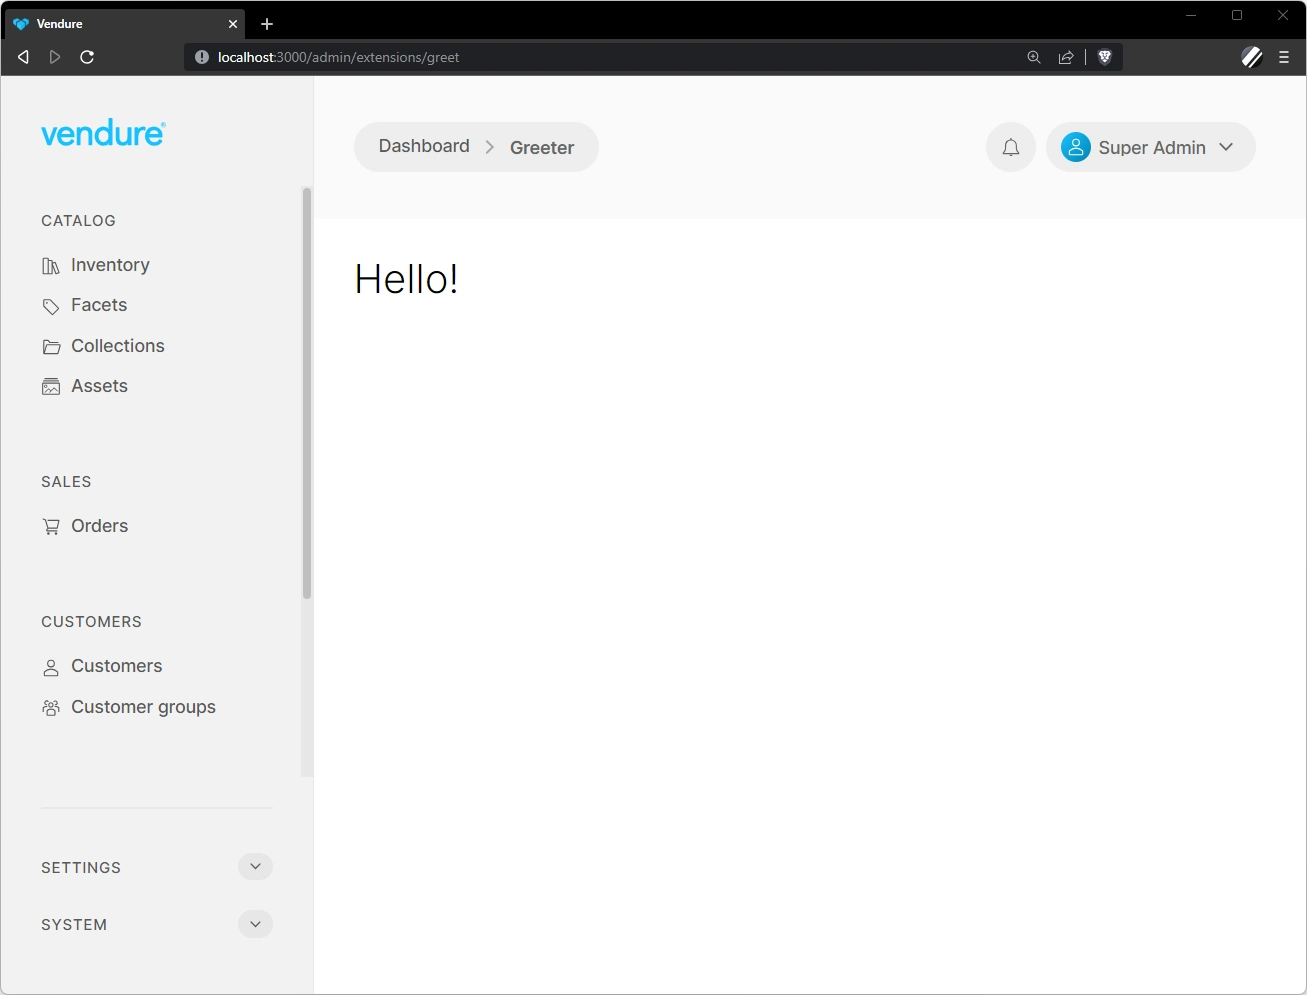Click inside the address bar

(500, 57)
